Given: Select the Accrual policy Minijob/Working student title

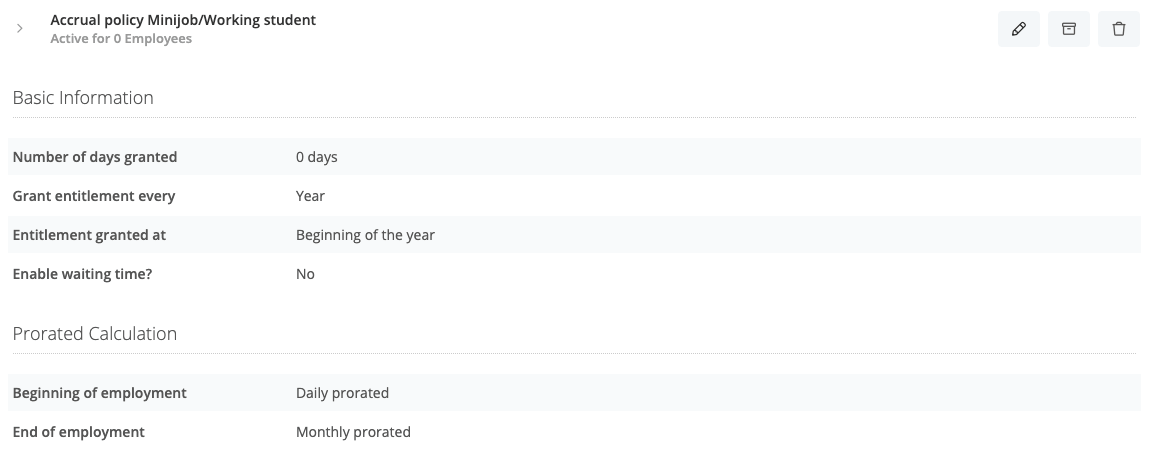Looking at the screenshot, I should pyautogui.click(x=183, y=20).
